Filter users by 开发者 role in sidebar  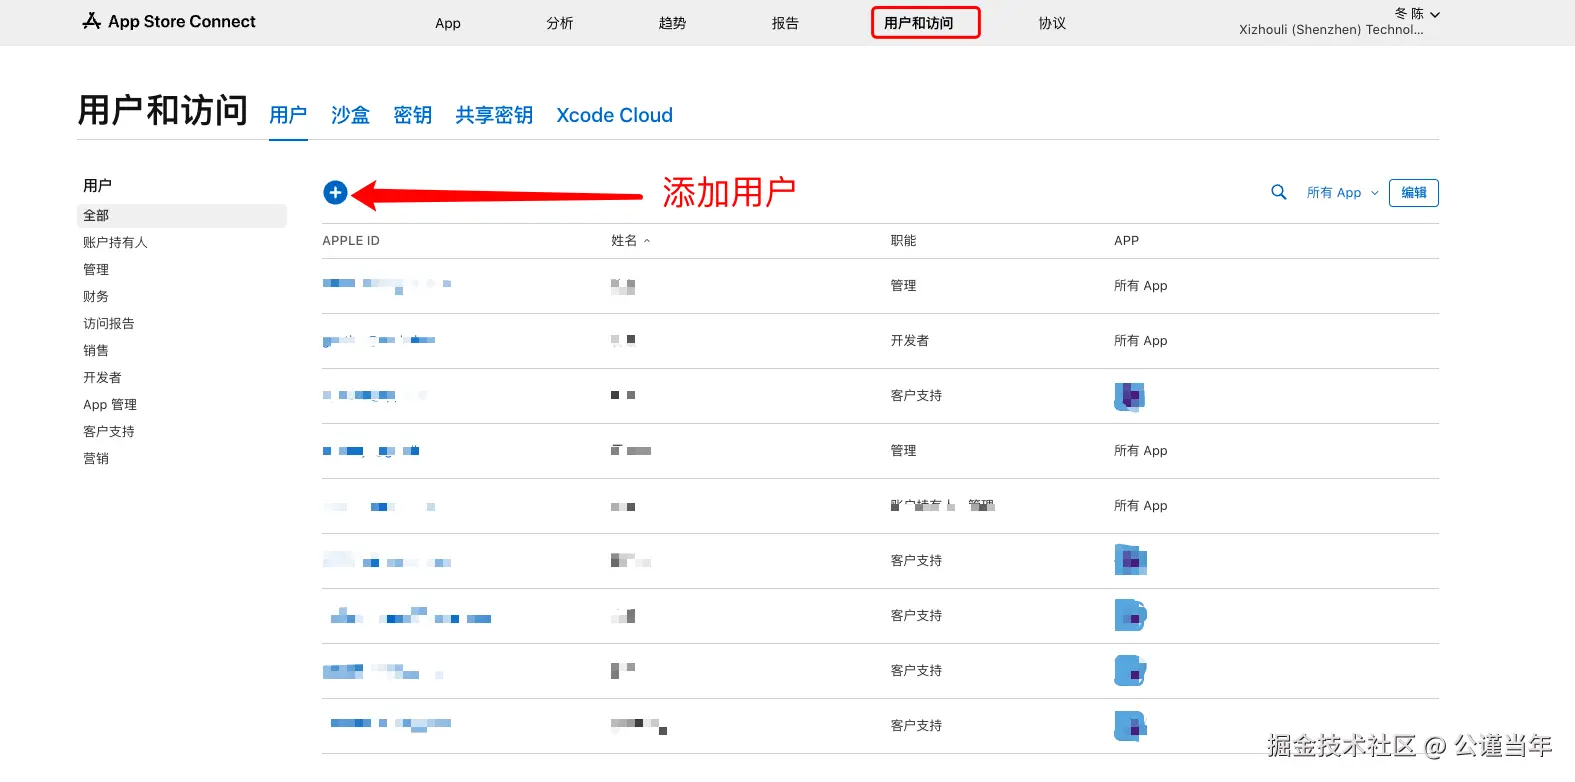coord(102,378)
